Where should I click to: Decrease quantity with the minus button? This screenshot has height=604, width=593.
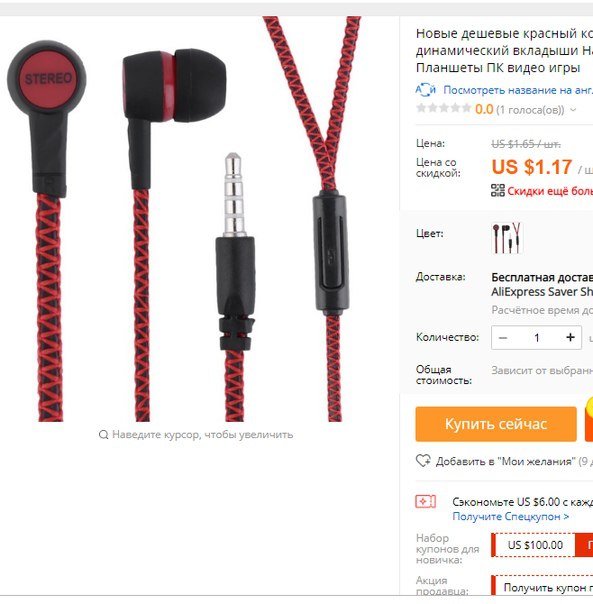point(503,338)
